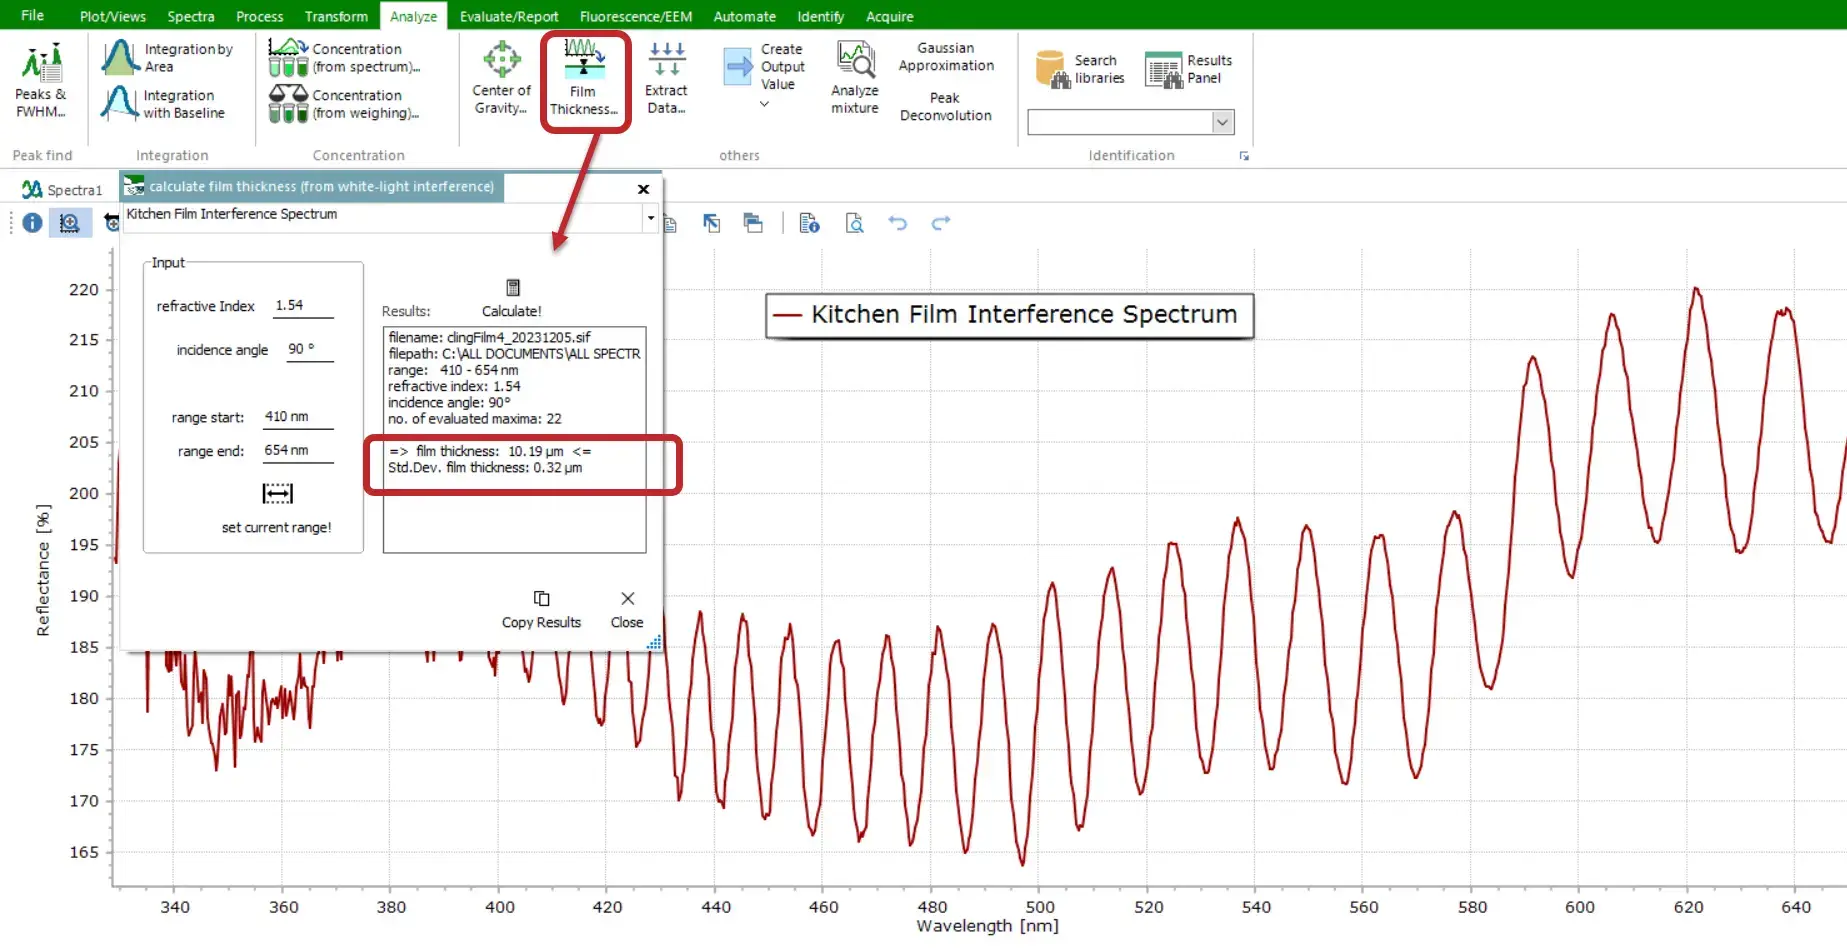Switch to the Automate tab
Viewport: 1847px width, 948px height.
tap(744, 16)
